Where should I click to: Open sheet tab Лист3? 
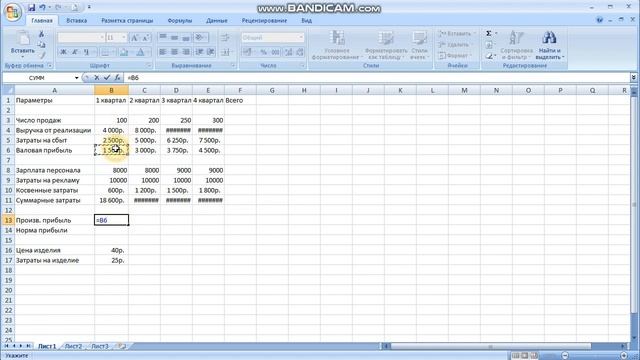tap(100, 346)
